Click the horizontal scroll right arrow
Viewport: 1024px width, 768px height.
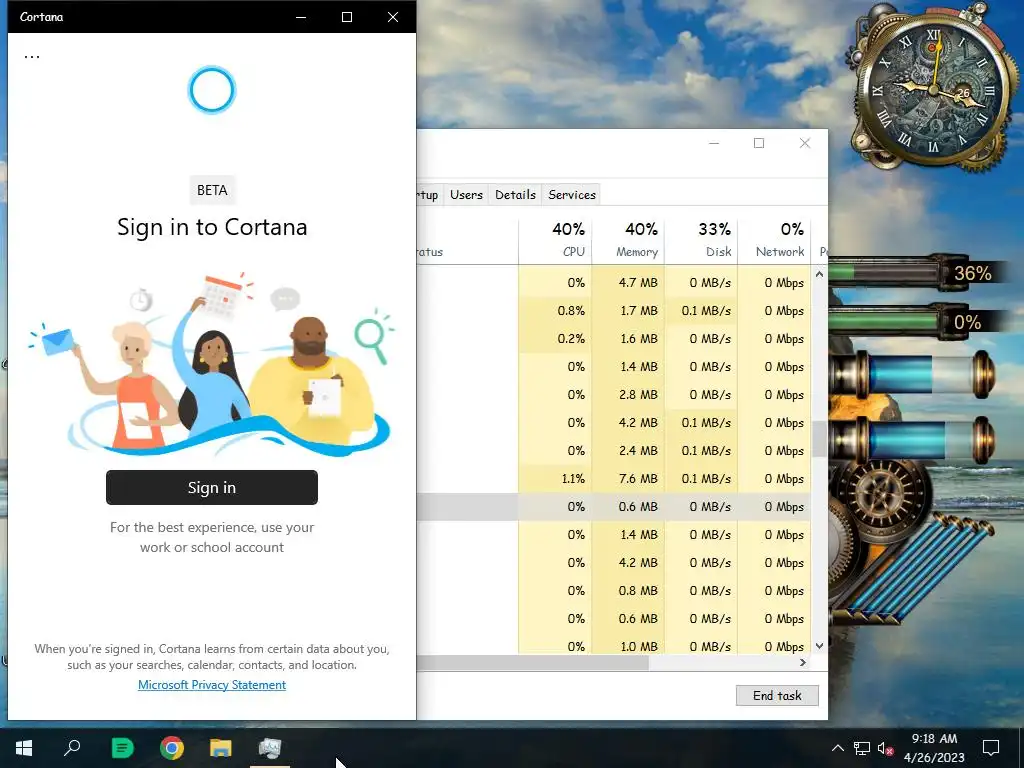(x=803, y=663)
